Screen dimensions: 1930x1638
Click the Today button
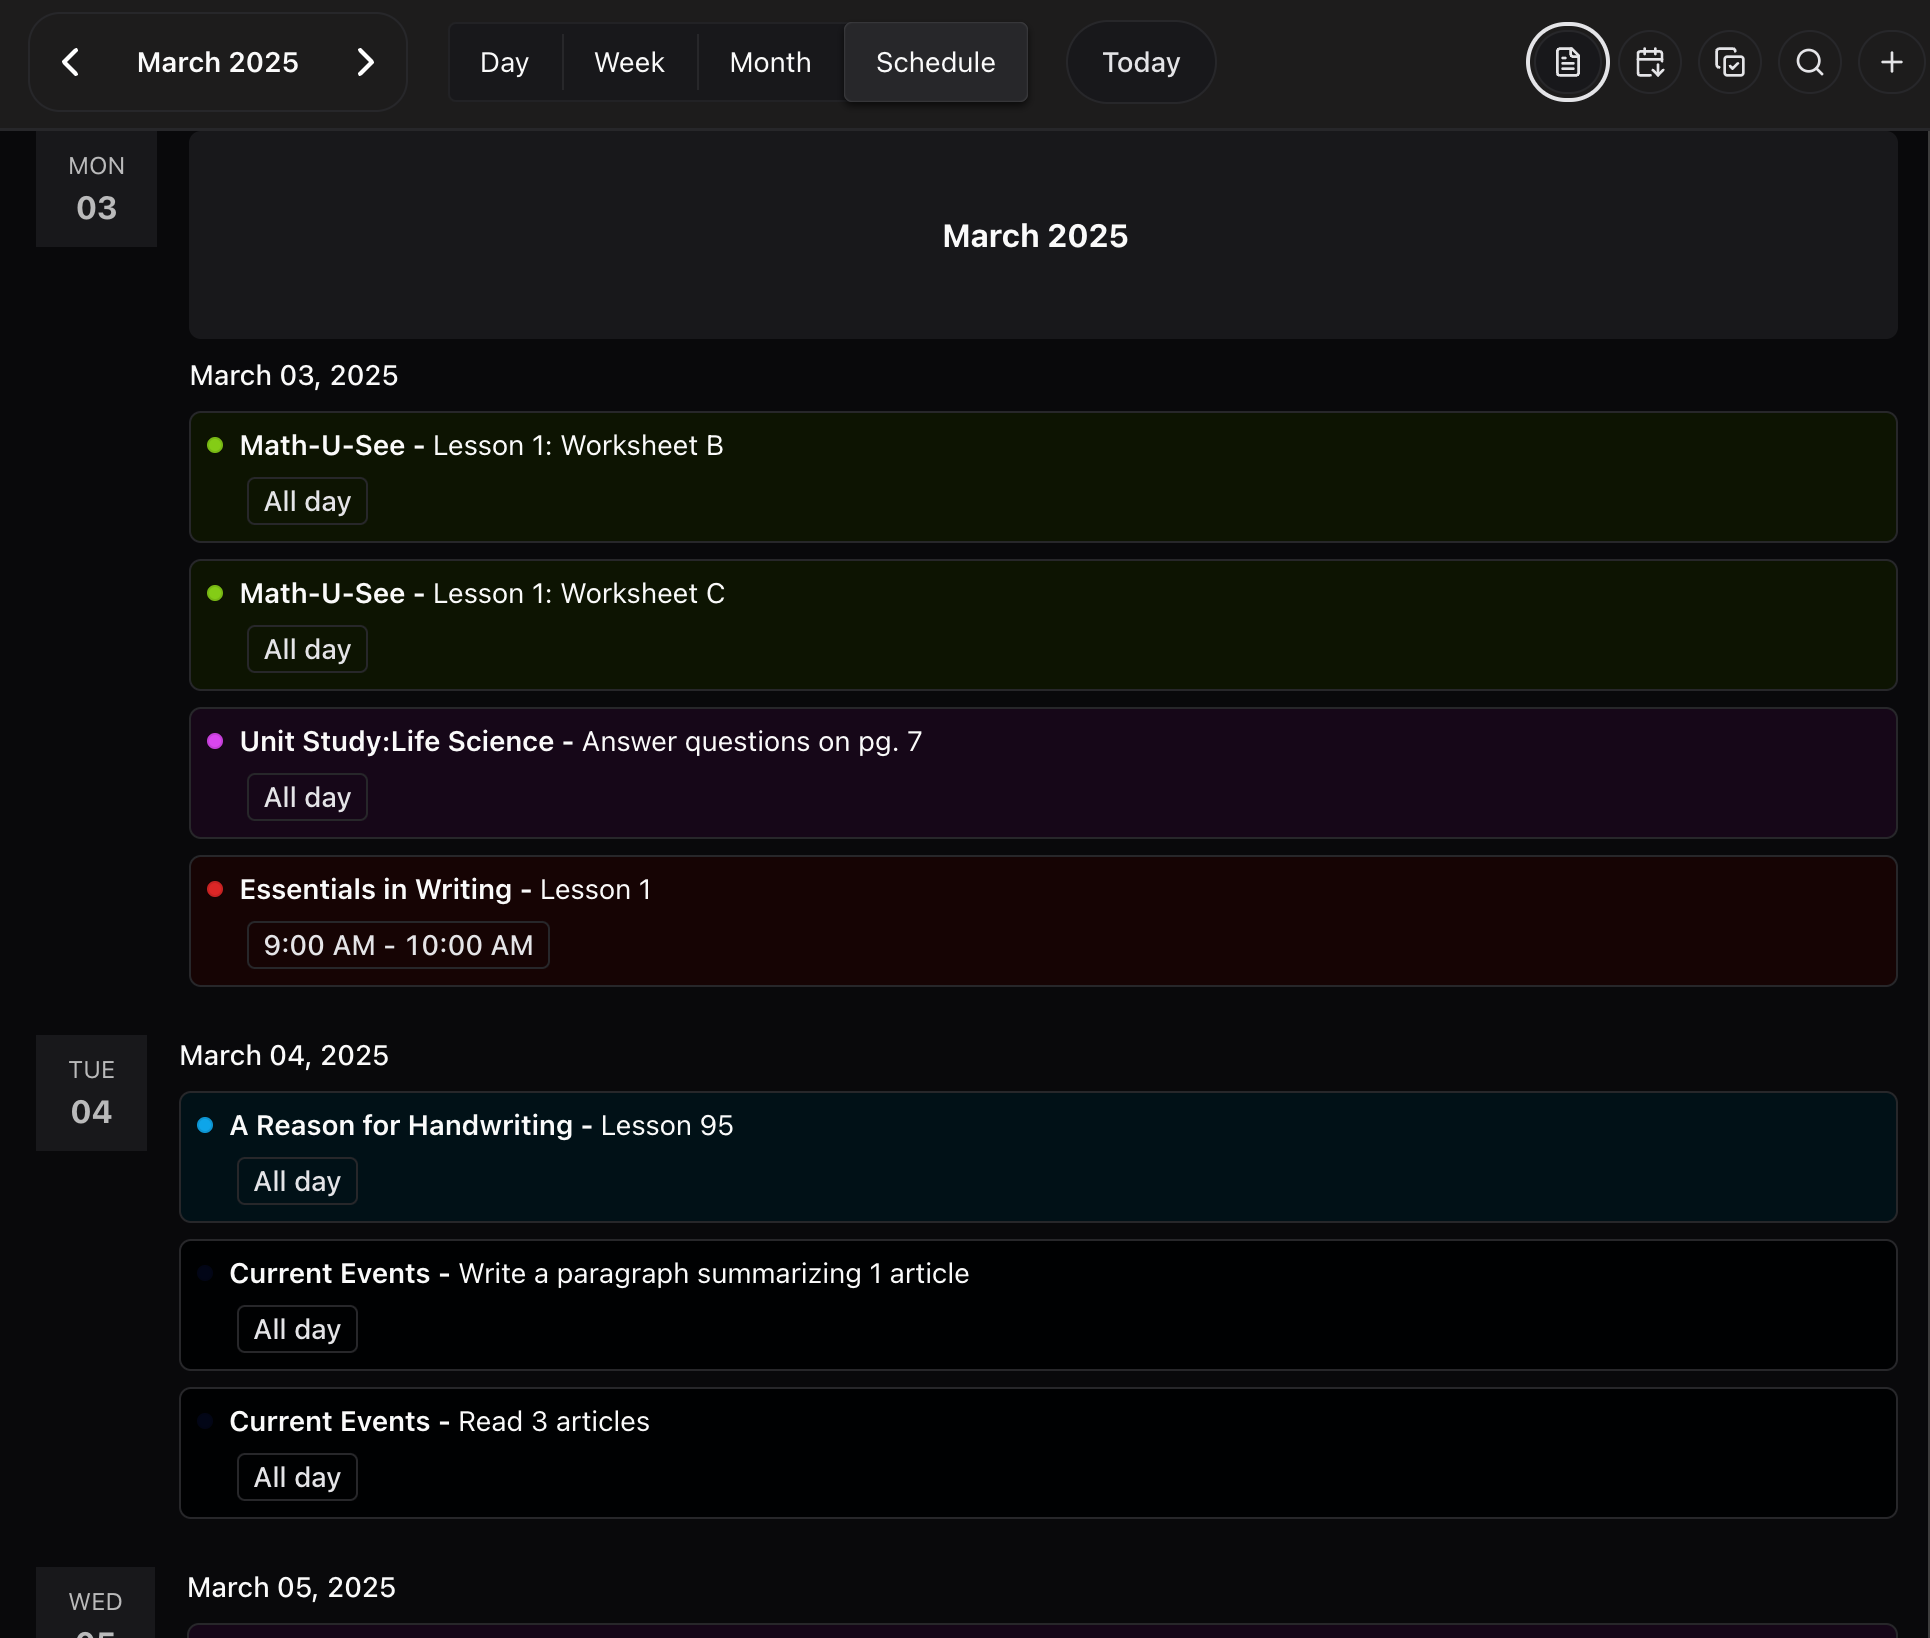tap(1139, 62)
